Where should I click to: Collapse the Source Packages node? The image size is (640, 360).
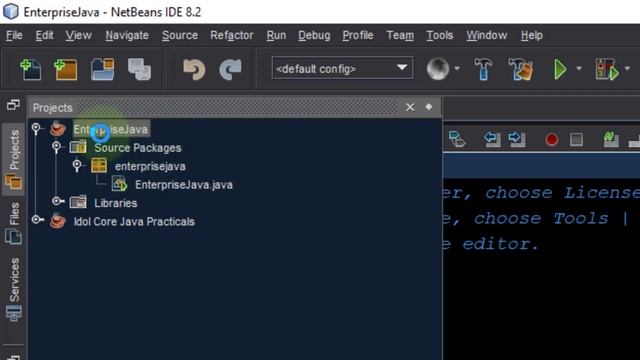coord(56,147)
